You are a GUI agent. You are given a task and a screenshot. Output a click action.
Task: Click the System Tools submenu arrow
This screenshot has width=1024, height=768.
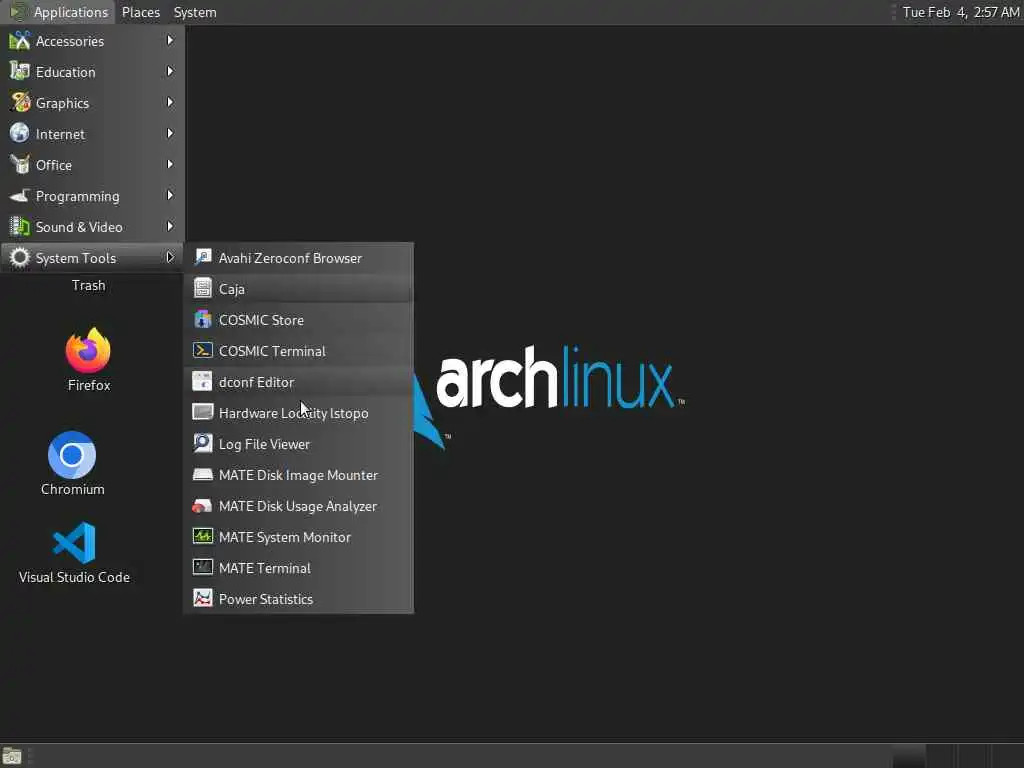tap(170, 257)
